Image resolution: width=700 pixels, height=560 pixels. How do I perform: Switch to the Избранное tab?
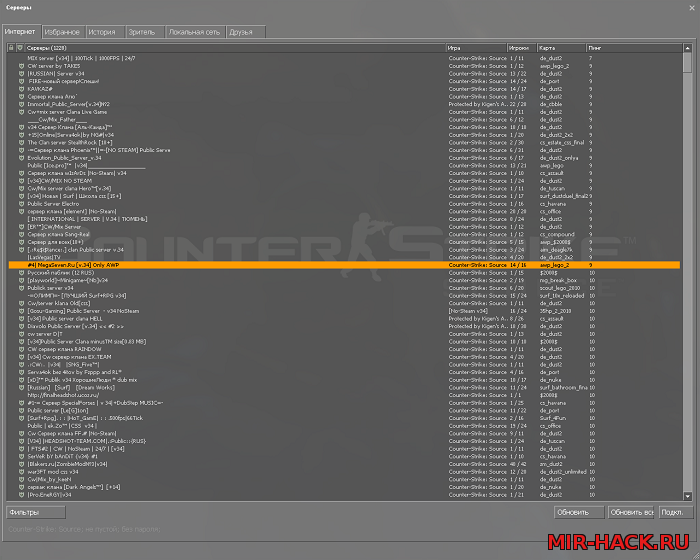[62, 32]
